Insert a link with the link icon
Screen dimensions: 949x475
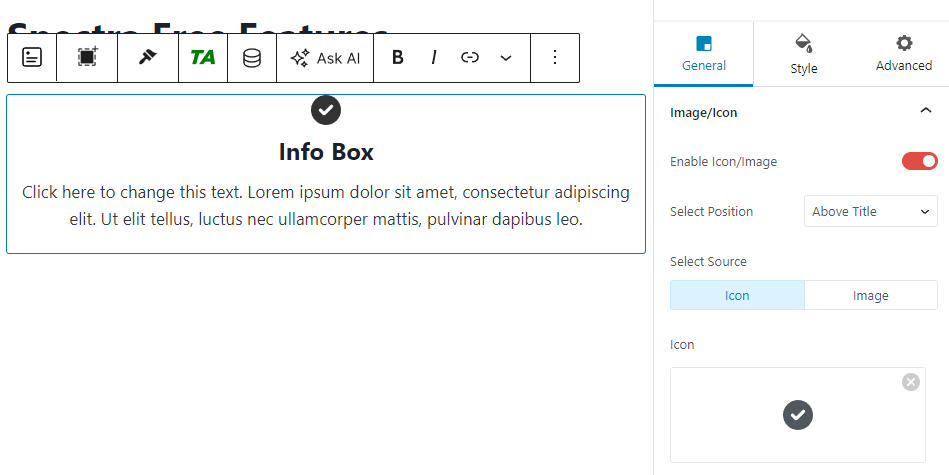click(470, 58)
